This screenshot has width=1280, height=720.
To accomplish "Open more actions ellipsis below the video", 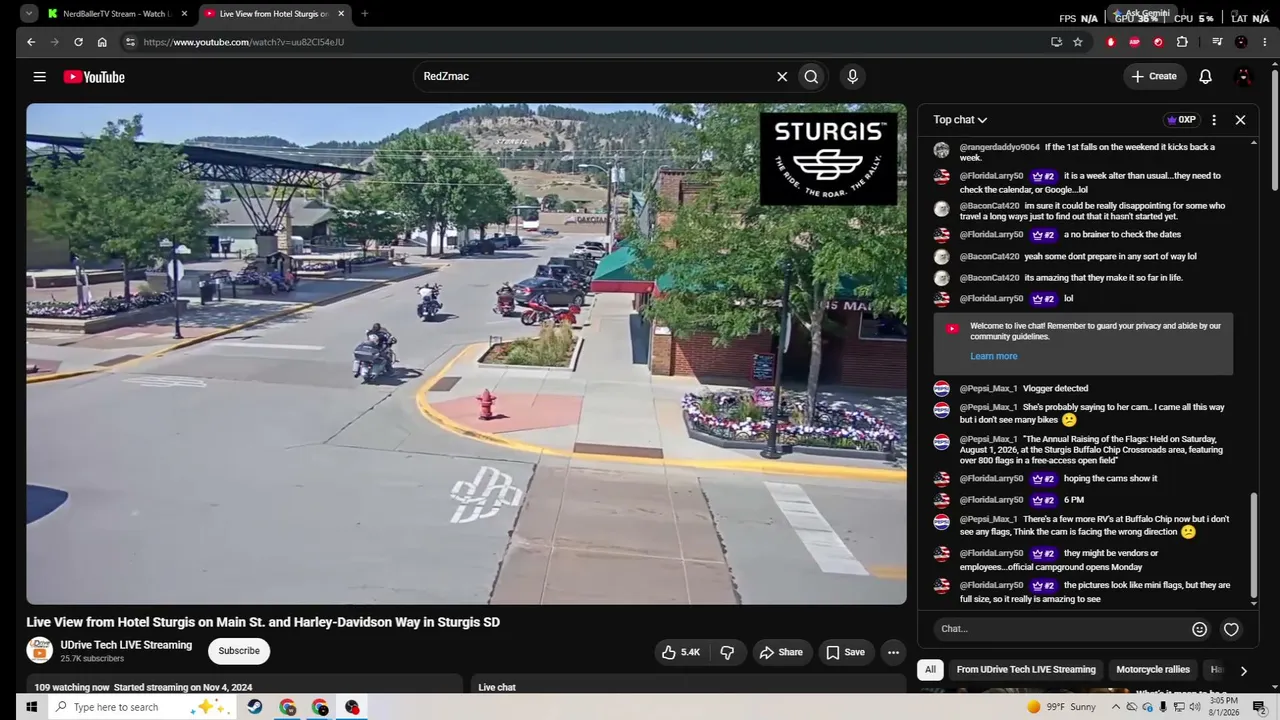I will coord(893,652).
